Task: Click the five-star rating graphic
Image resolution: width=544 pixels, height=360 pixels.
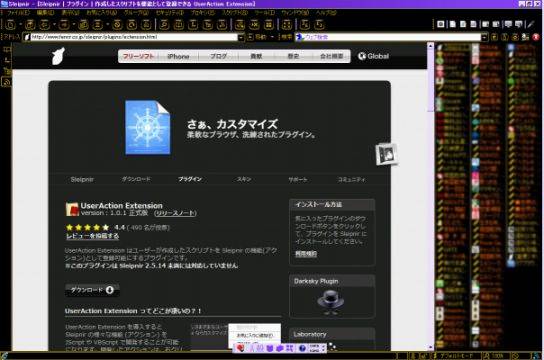Action: [x=87, y=228]
